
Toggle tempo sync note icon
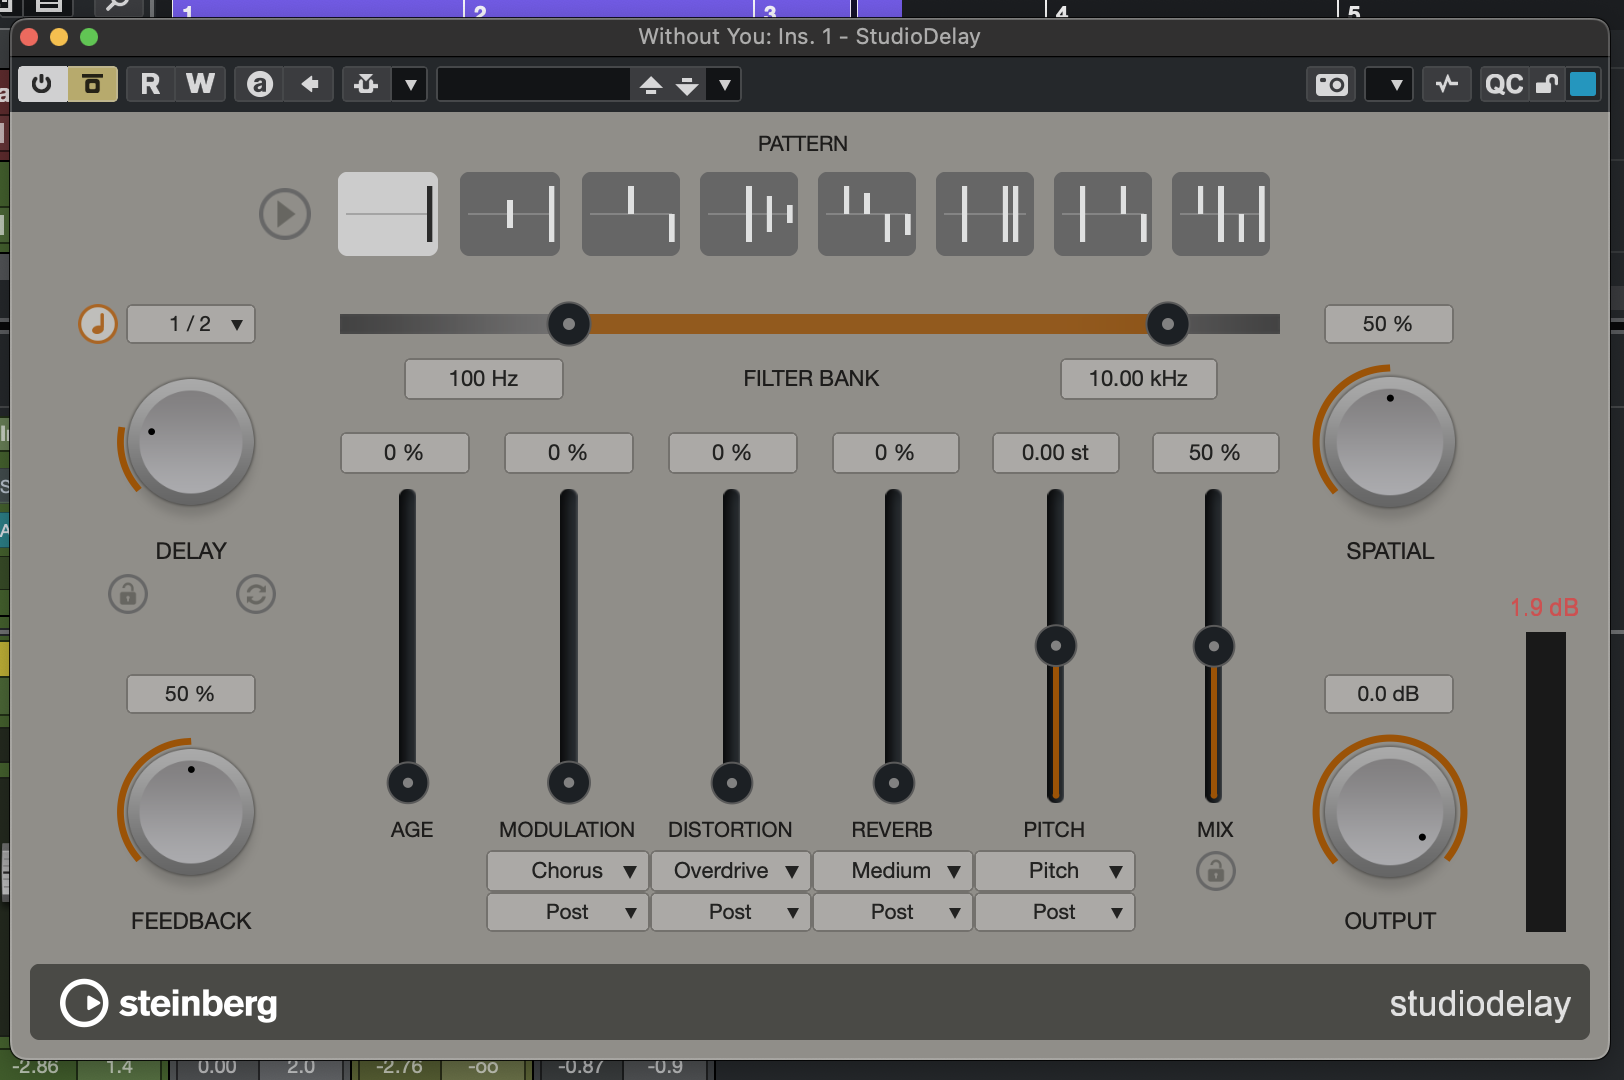click(98, 324)
